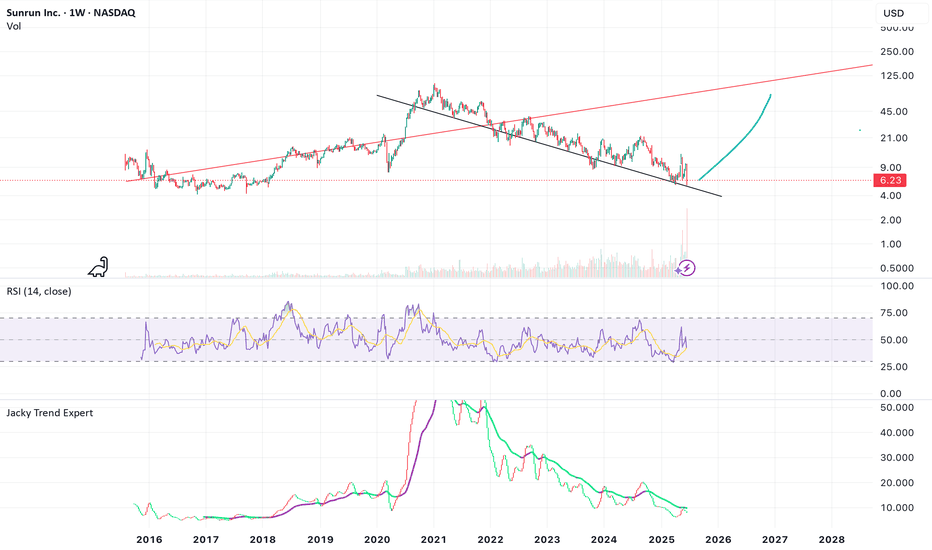Click the 10.000 Jacky Trend axis label

pyautogui.click(x=897, y=507)
